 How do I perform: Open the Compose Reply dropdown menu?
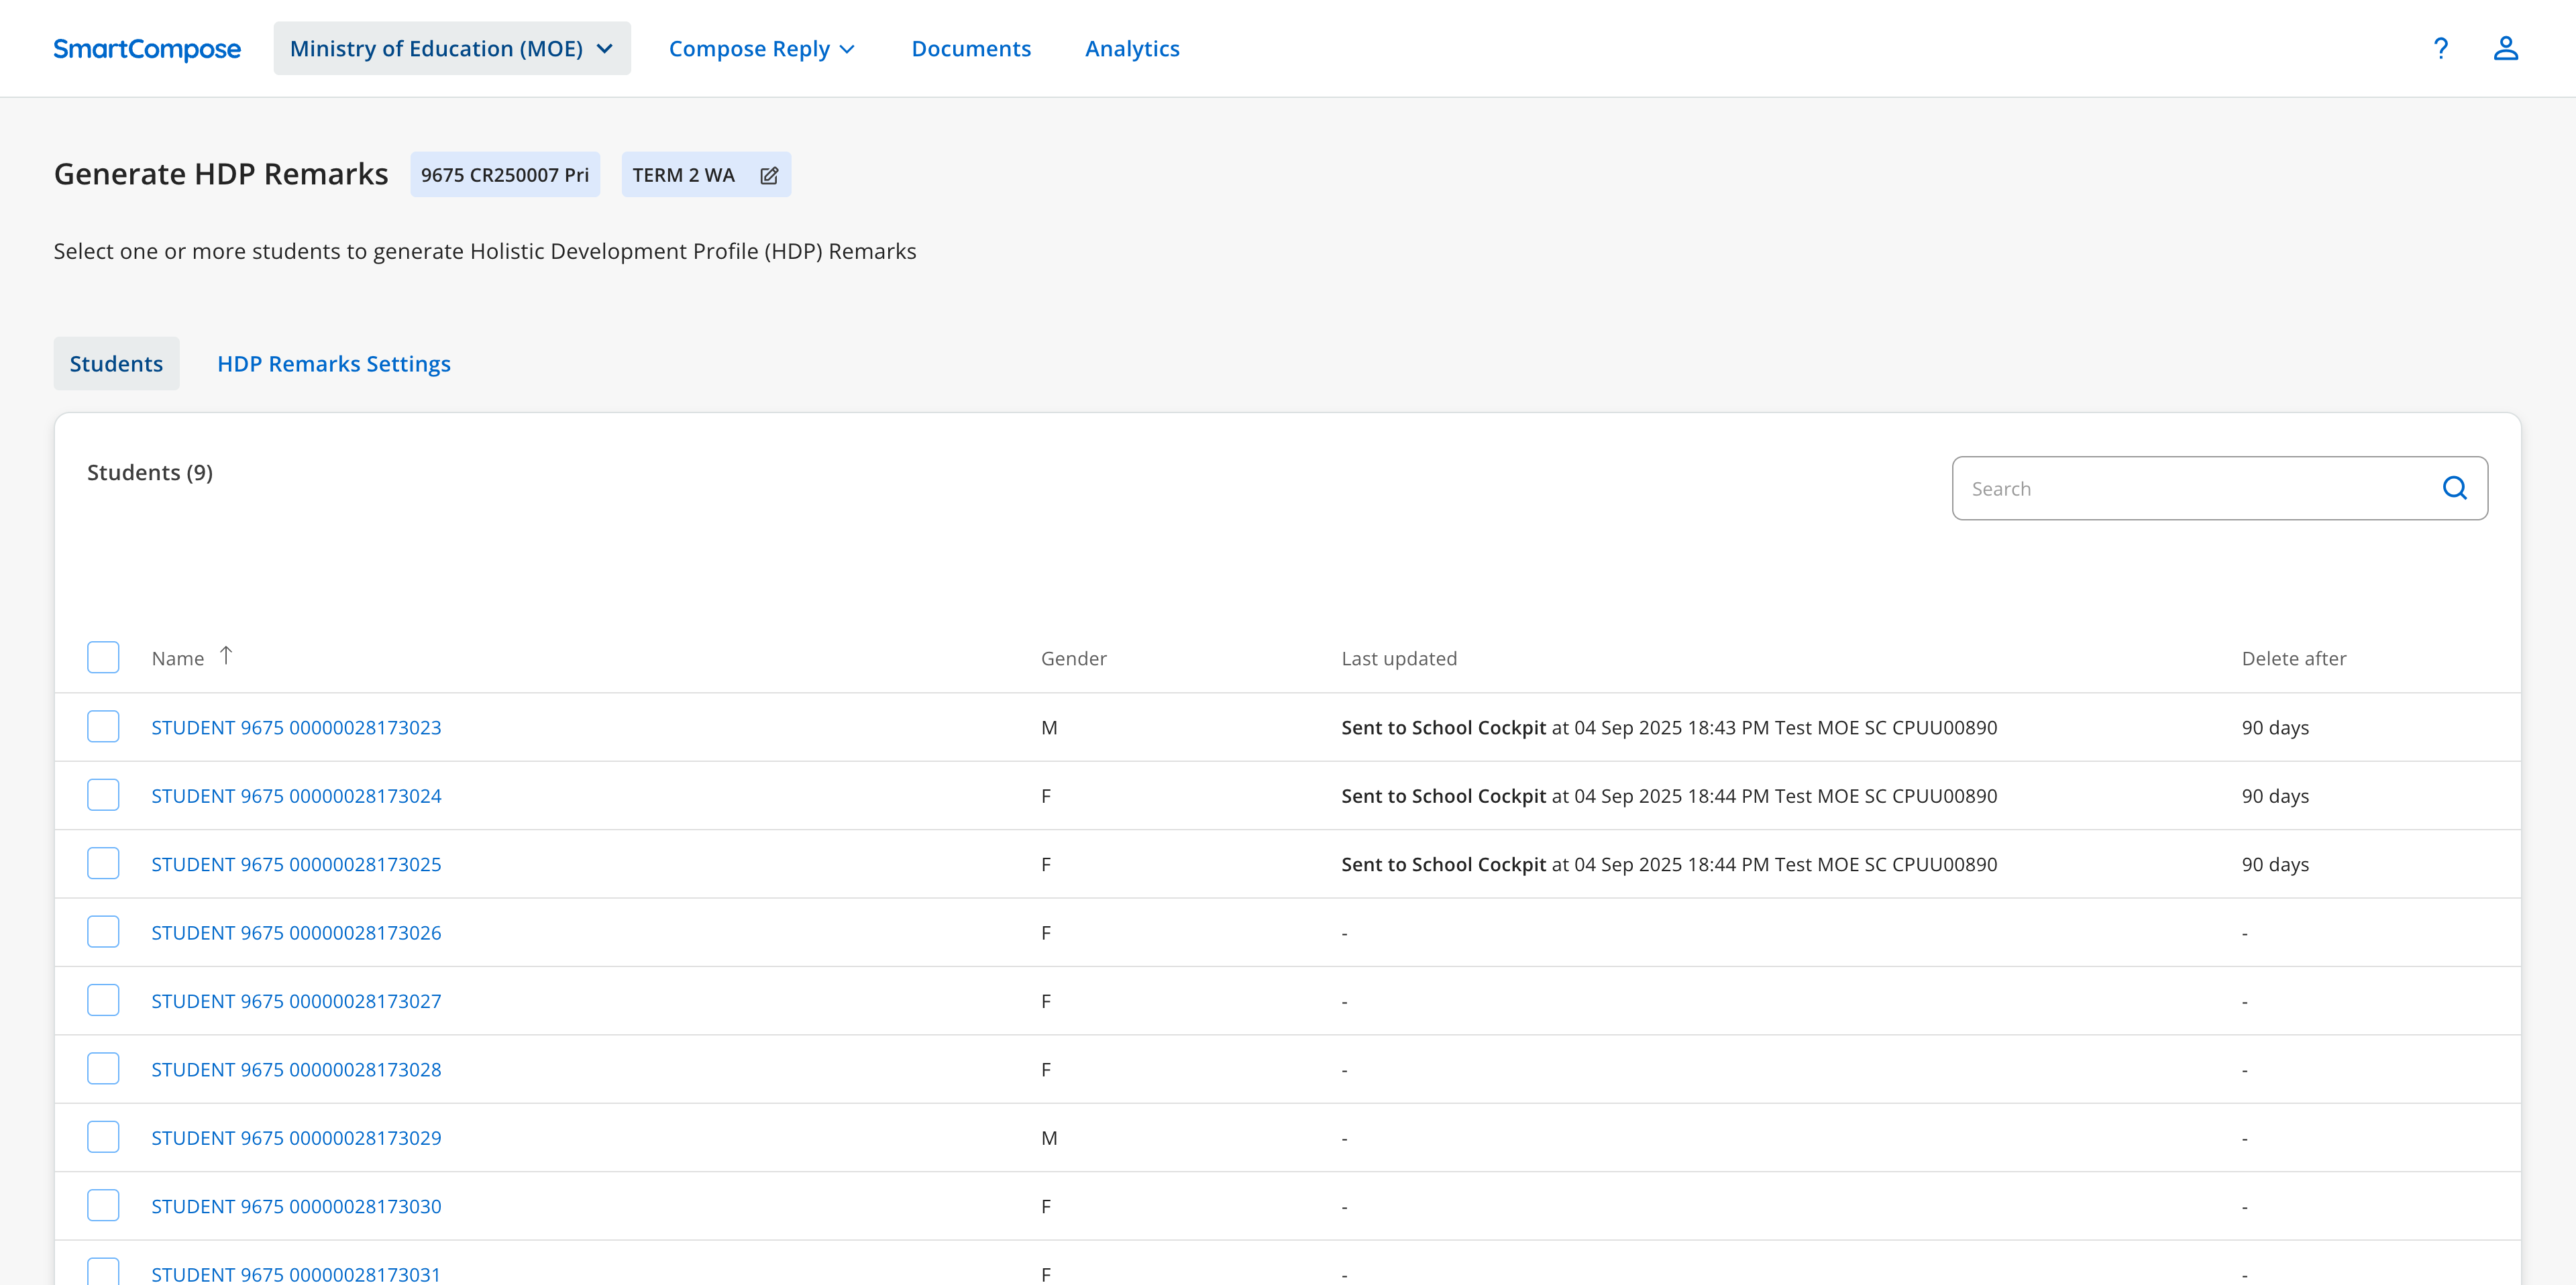click(761, 49)
